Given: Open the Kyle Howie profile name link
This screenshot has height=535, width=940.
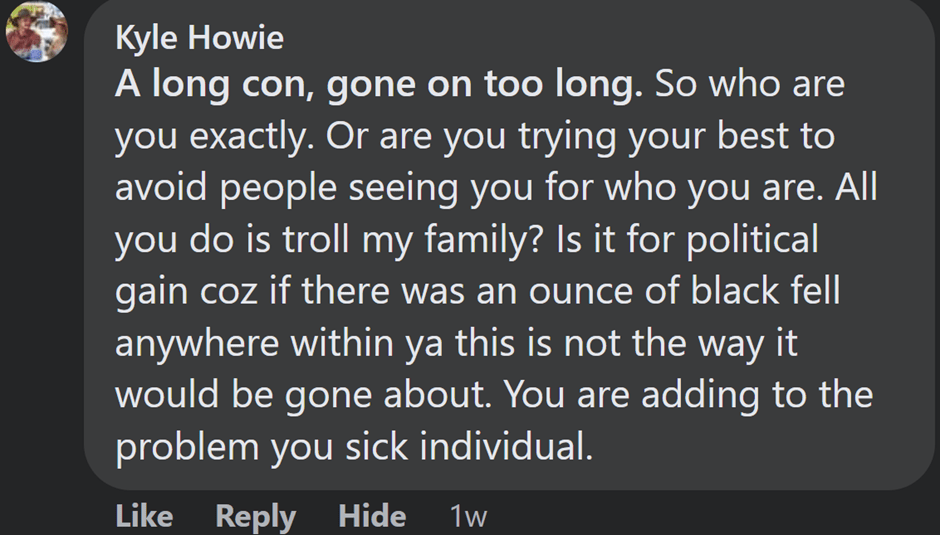Looking at the screenshot, I should click(x=199, y=38).
